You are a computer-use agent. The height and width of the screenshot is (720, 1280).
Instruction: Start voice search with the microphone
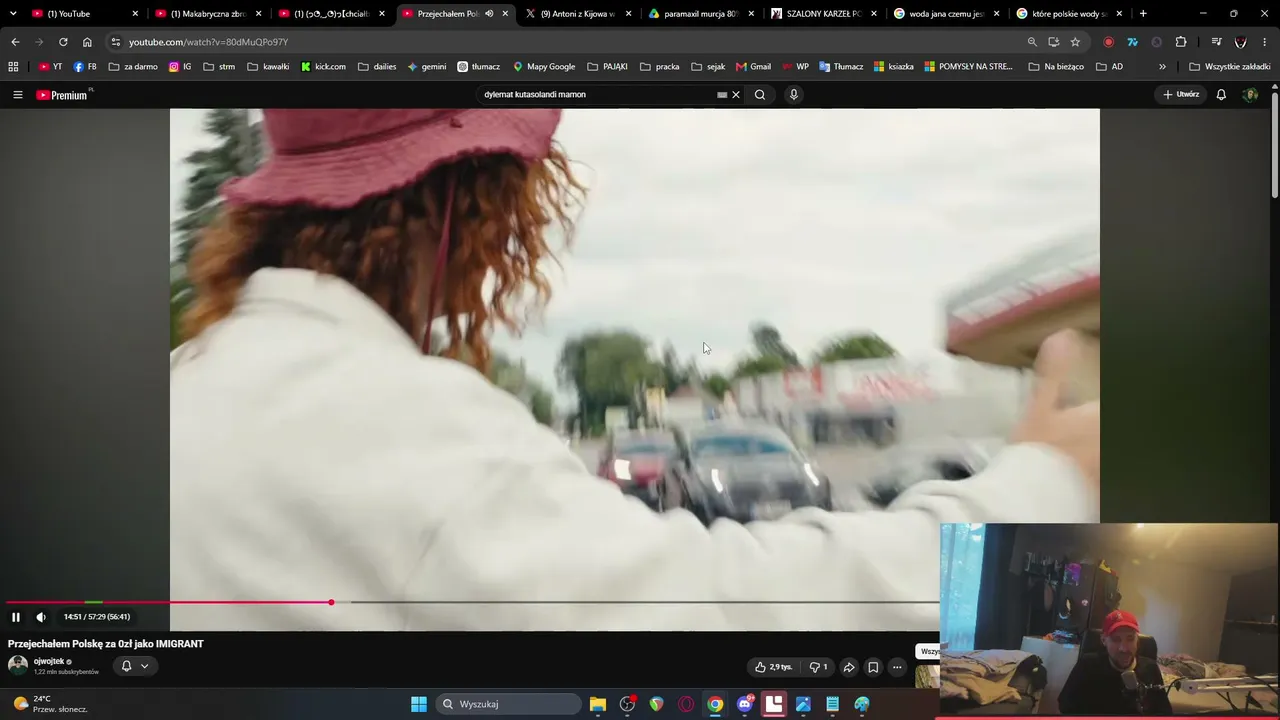[794, 95]
